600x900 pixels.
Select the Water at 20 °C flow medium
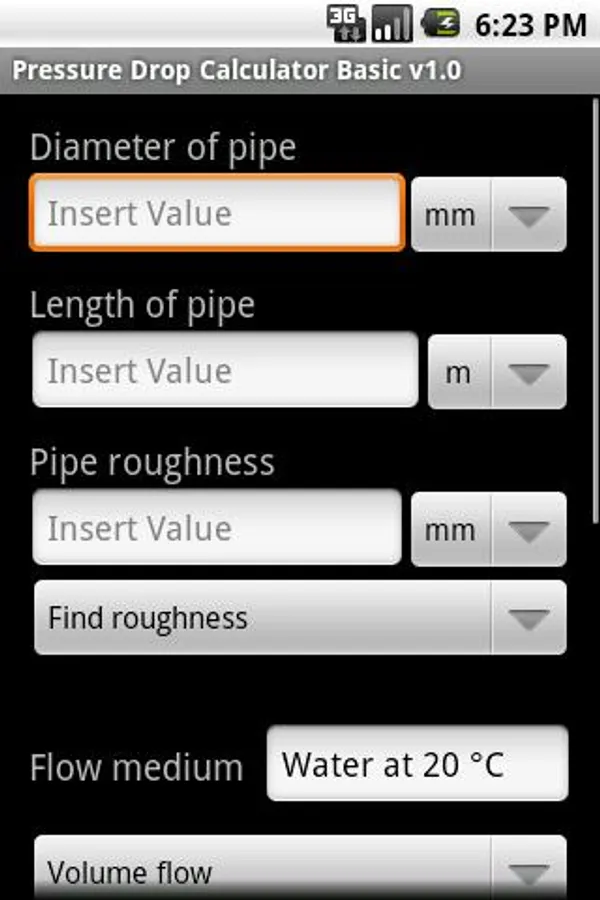(417, 765)
